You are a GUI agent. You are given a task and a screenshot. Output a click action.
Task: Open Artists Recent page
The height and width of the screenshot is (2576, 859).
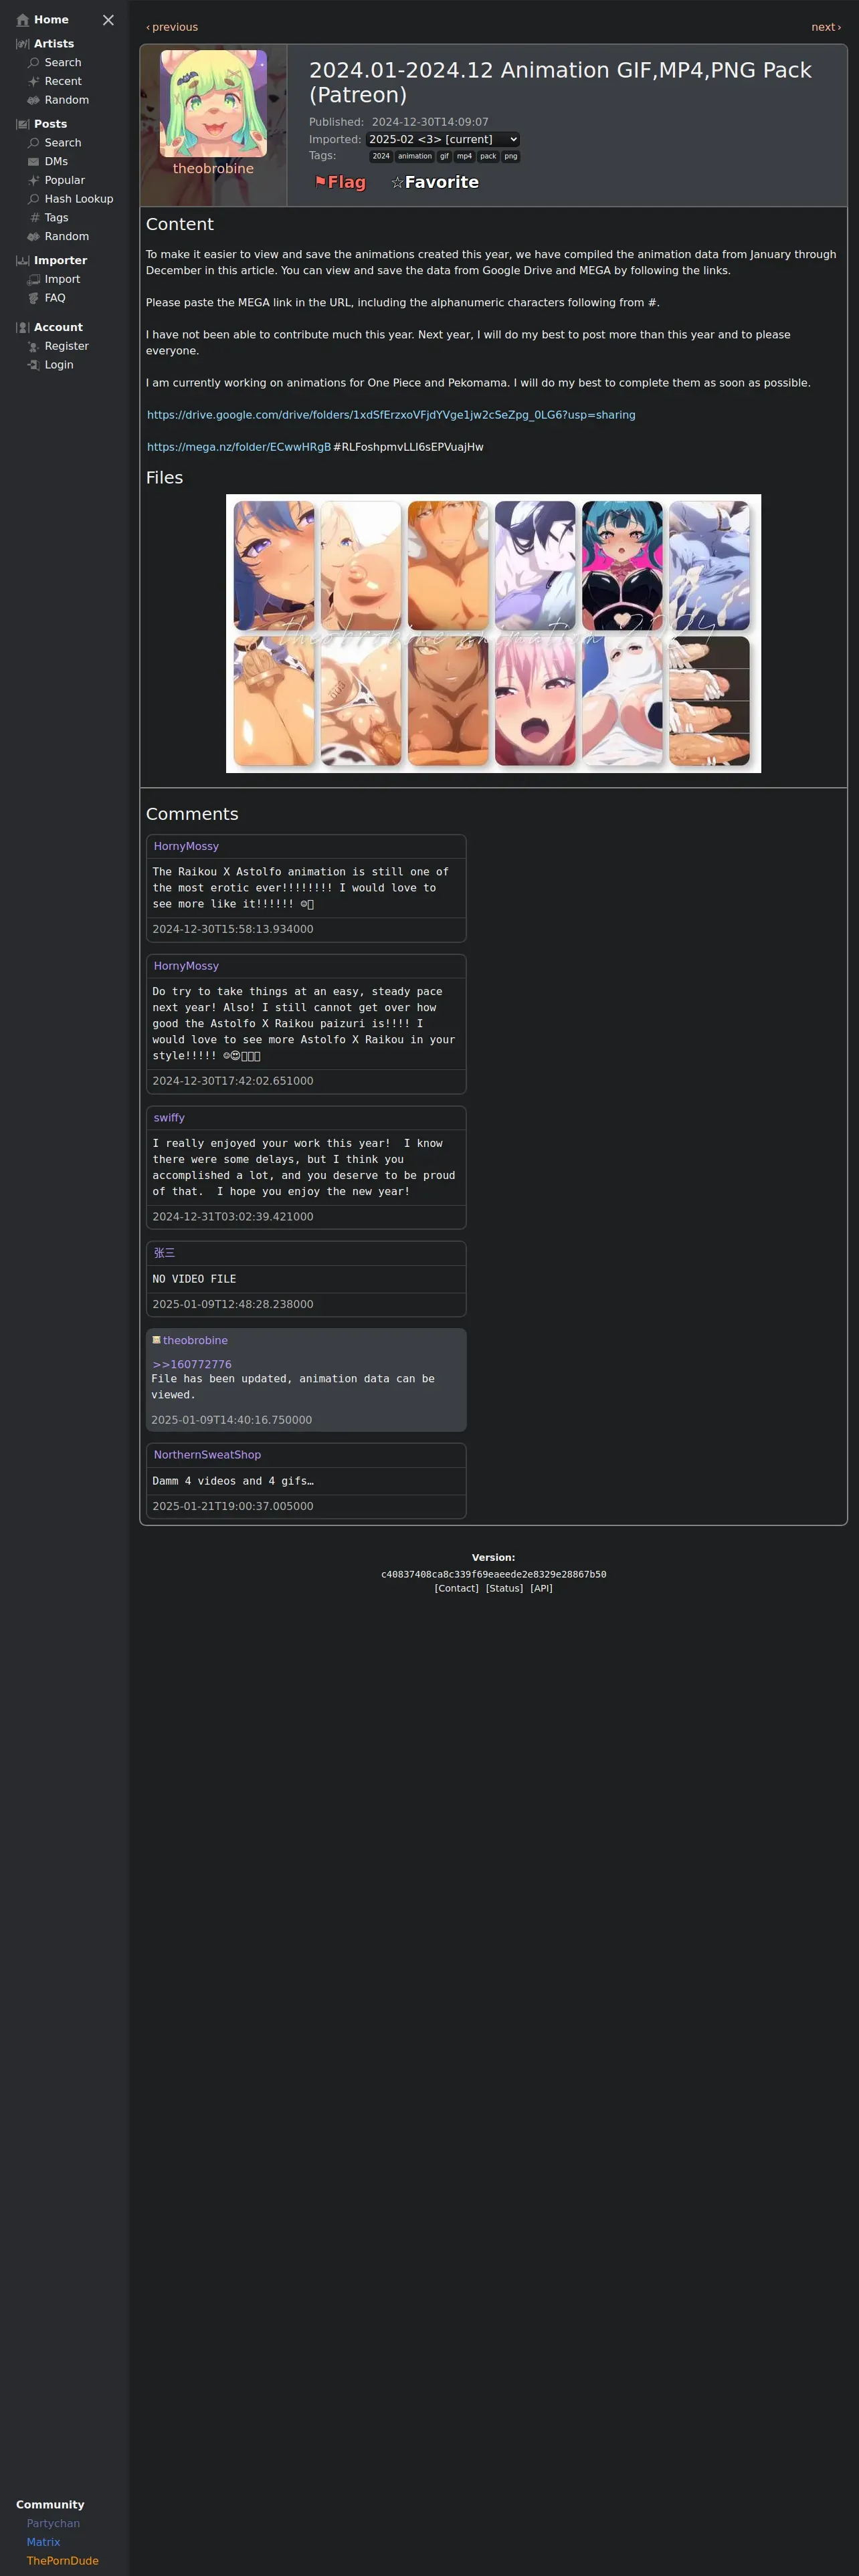pyautogui.click(x=63, y=82)
